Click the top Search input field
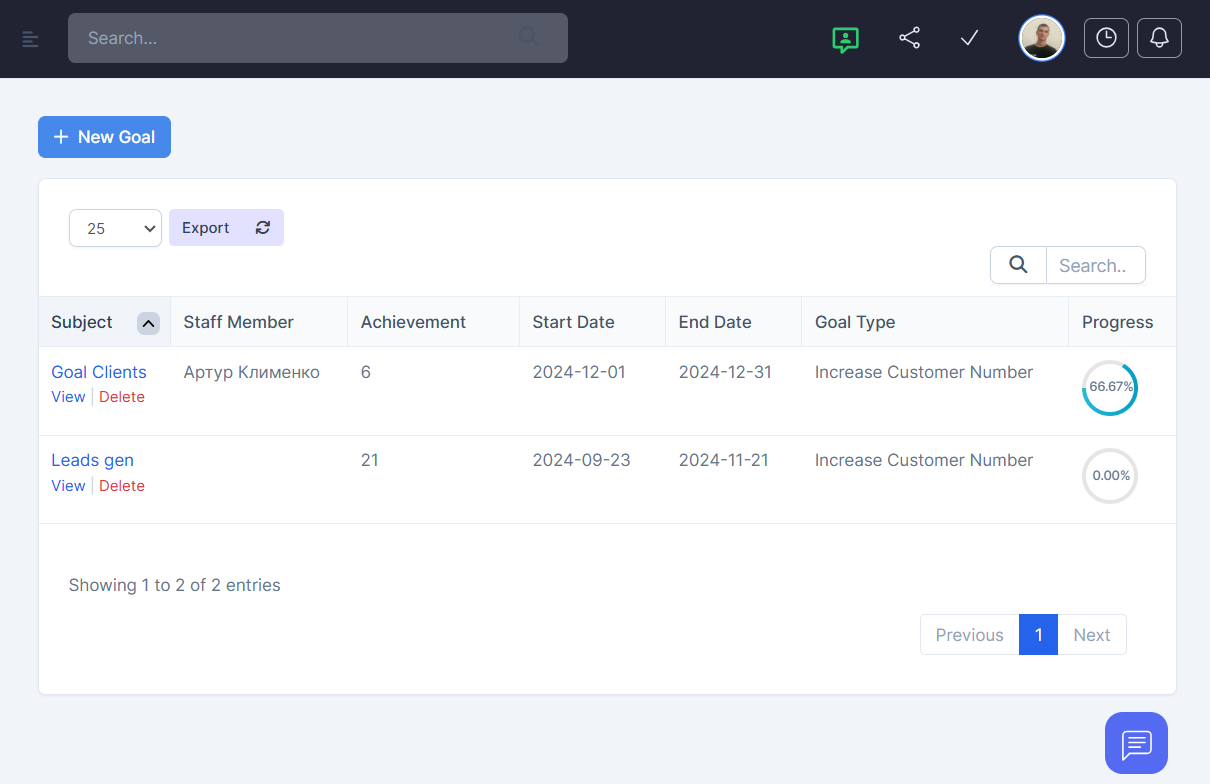Image resolution: width=1210 pixels, height=784 pixels. (x=300, y=38)
